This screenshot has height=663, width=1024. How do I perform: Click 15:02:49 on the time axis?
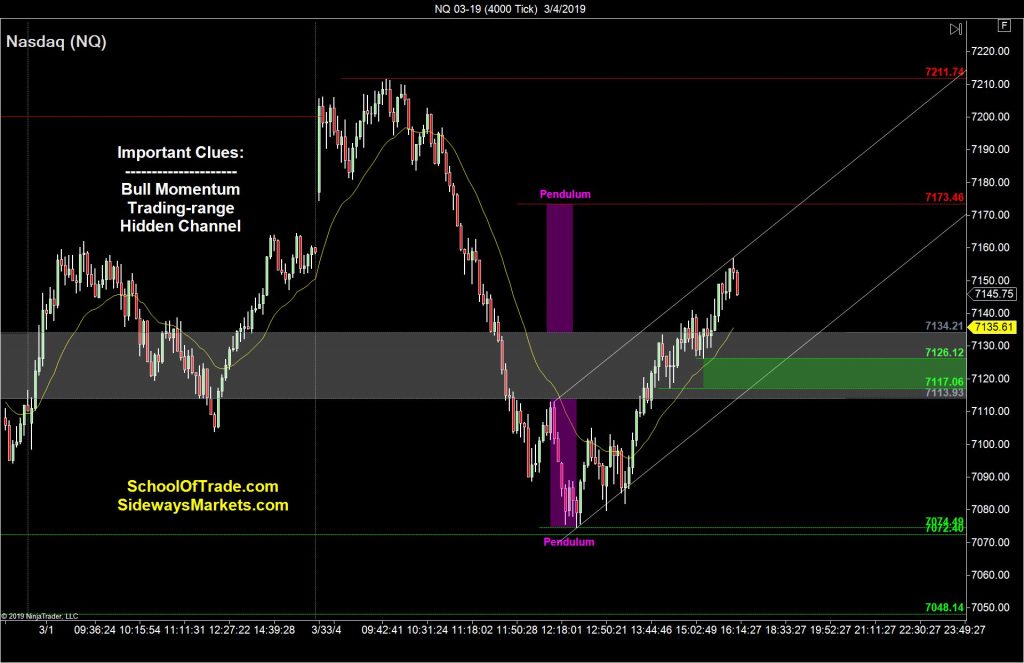696,630
